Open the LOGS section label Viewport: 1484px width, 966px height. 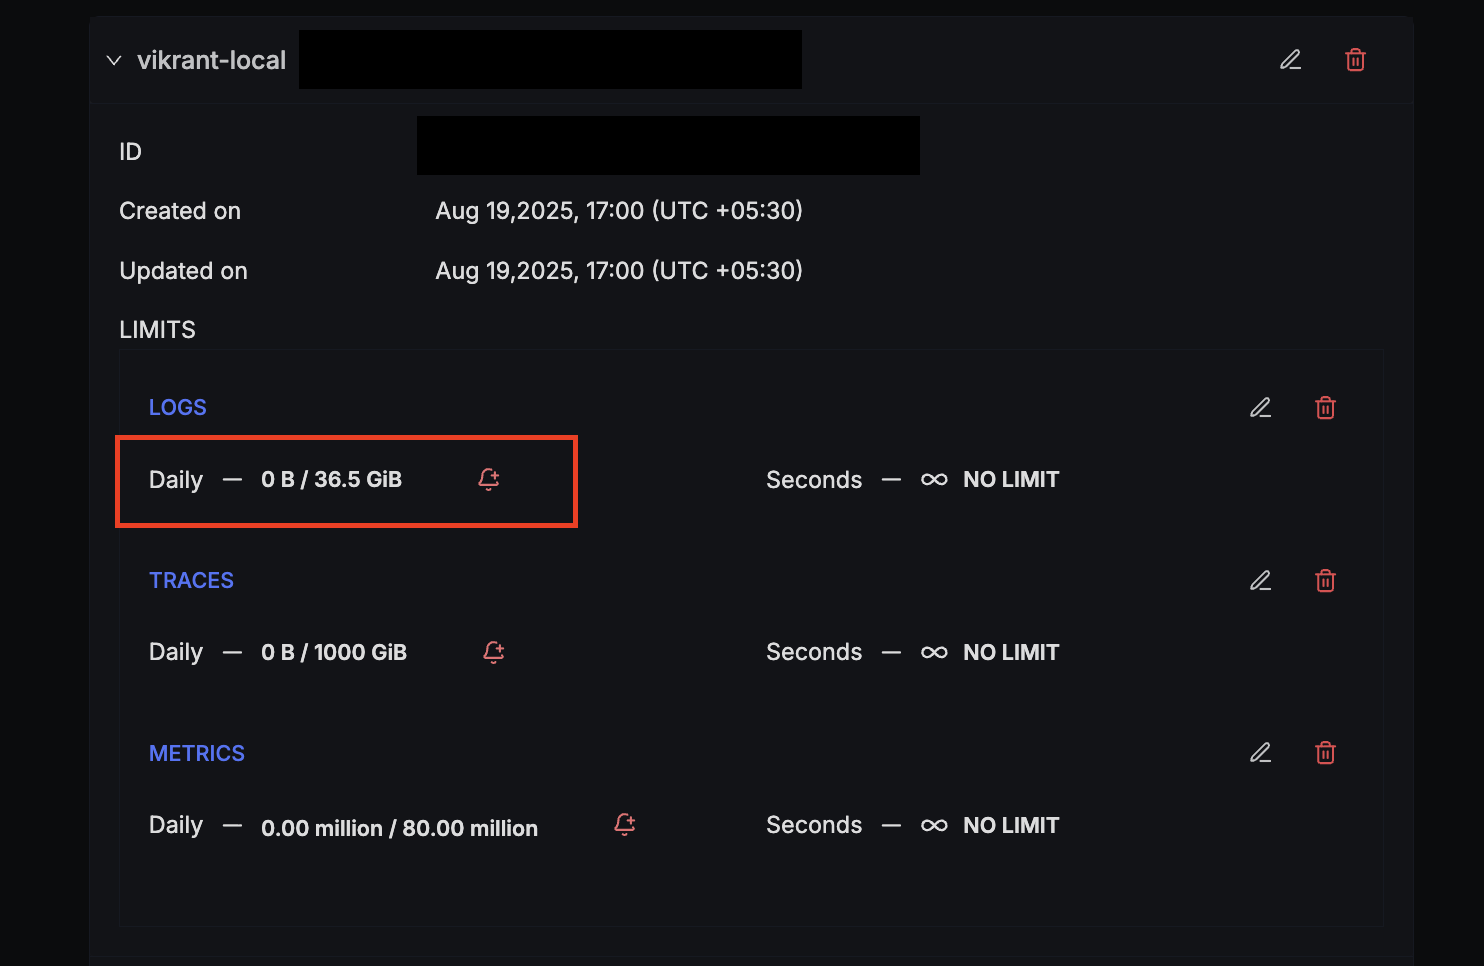click(177, 407)
